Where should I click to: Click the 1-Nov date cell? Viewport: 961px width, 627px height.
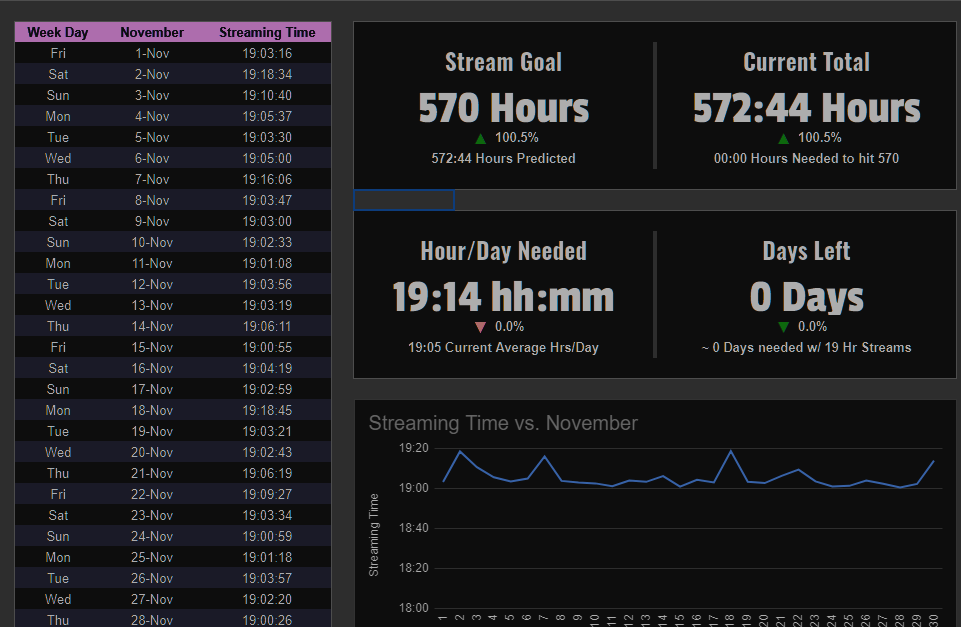(x=152, y=53)
